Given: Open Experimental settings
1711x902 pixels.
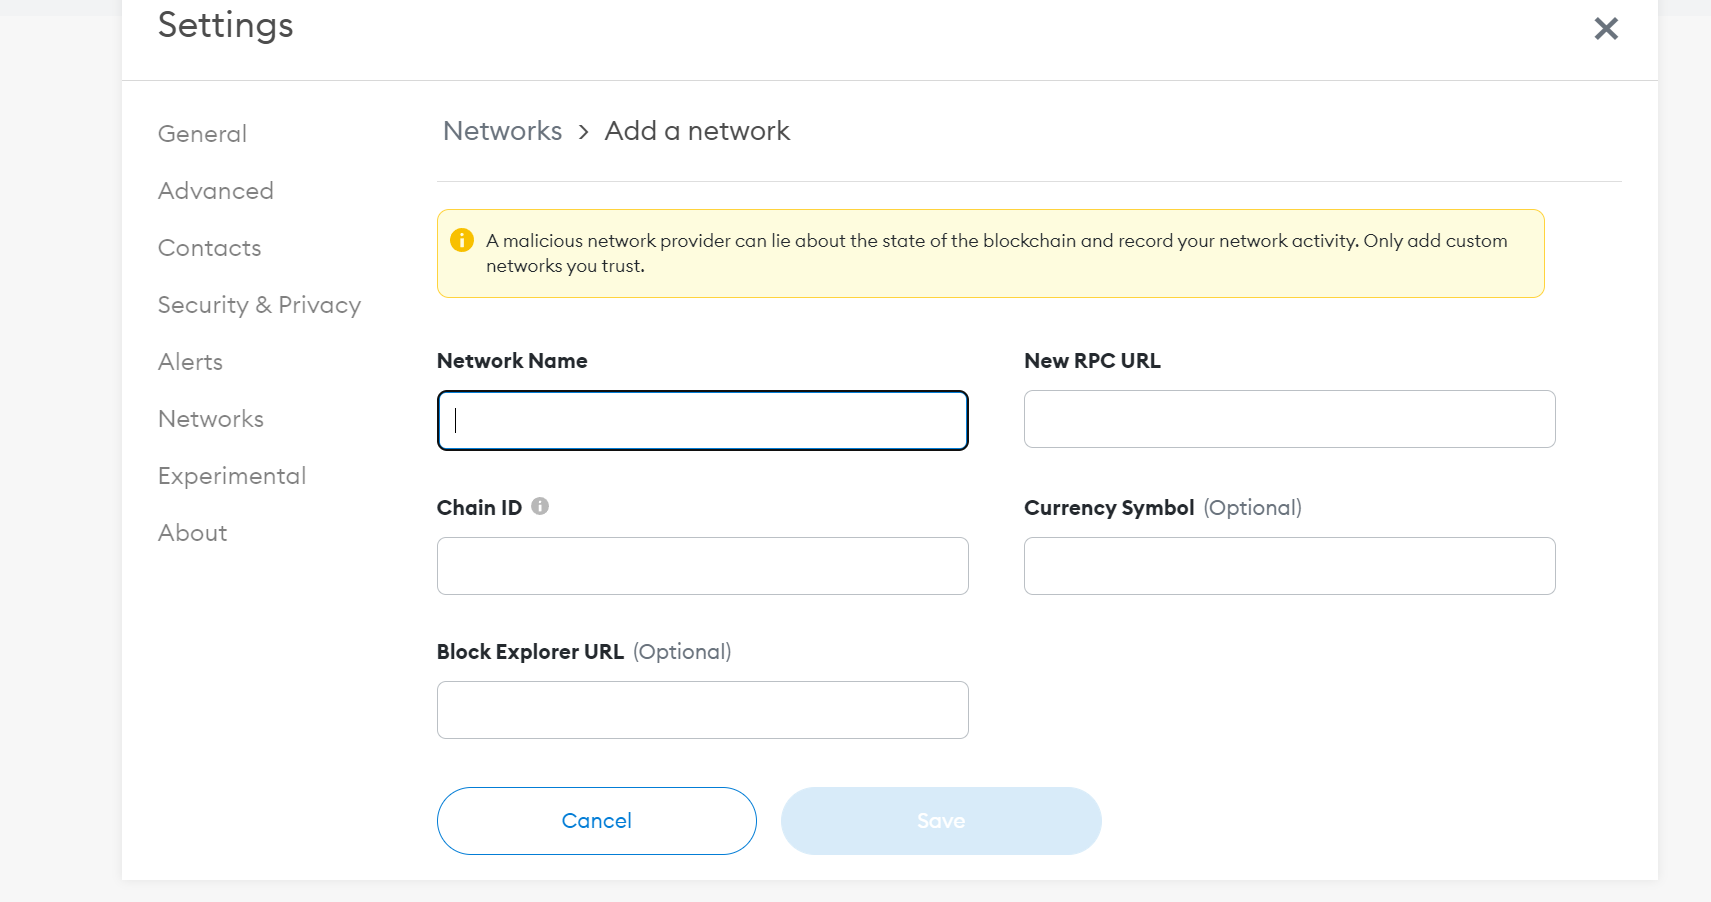Looking at the screenshot, I should coord(232,476).
